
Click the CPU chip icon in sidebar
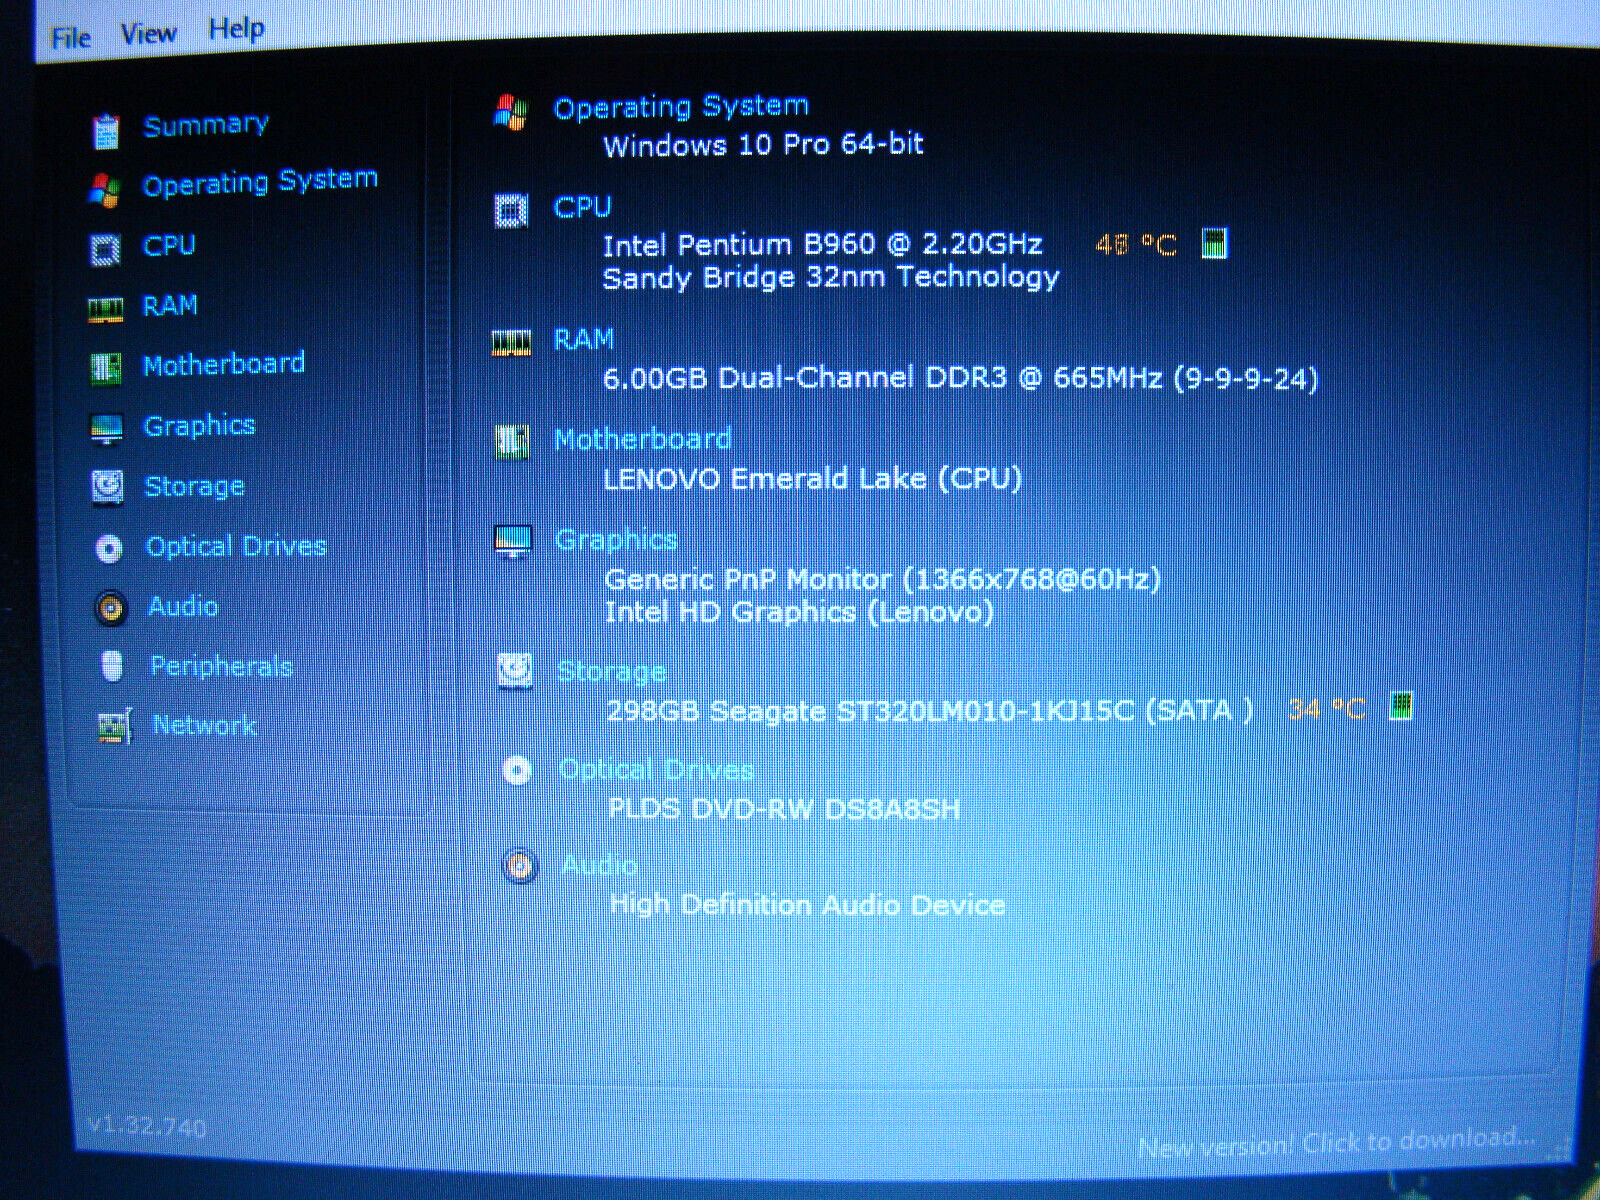(x=106, y=249)
